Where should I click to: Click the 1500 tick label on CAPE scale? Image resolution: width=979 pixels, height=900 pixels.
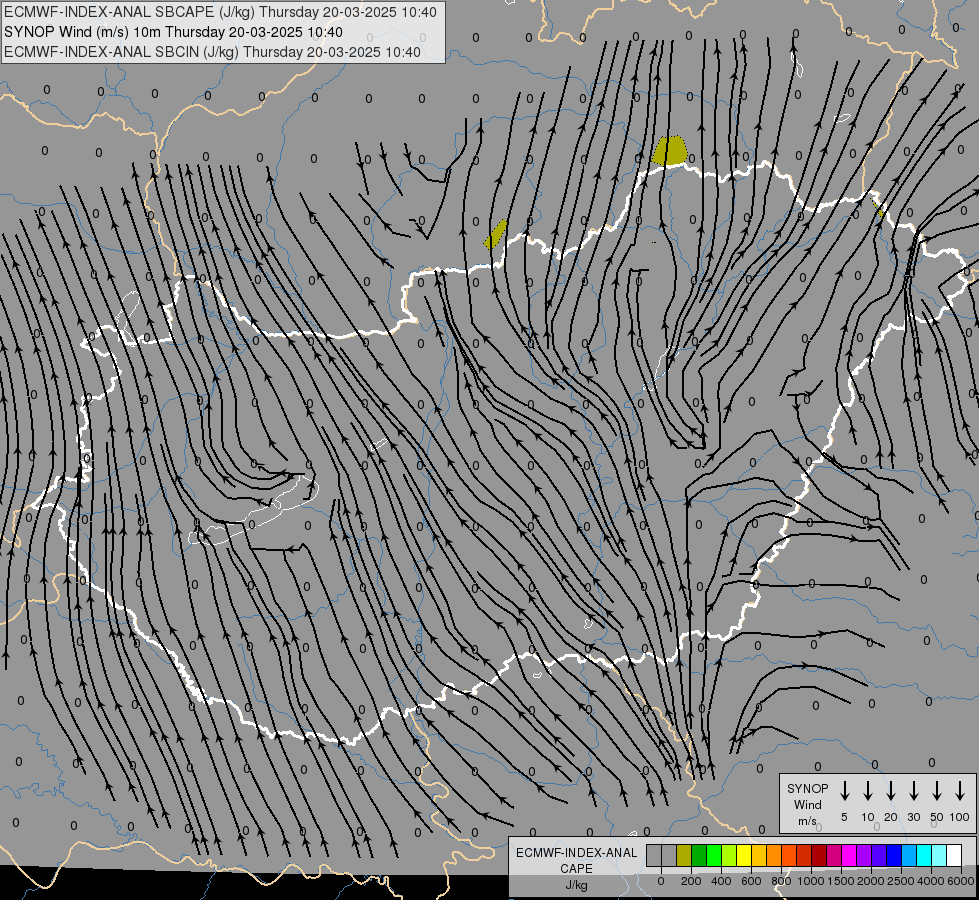pyautogui.click(x=841, y=881)
